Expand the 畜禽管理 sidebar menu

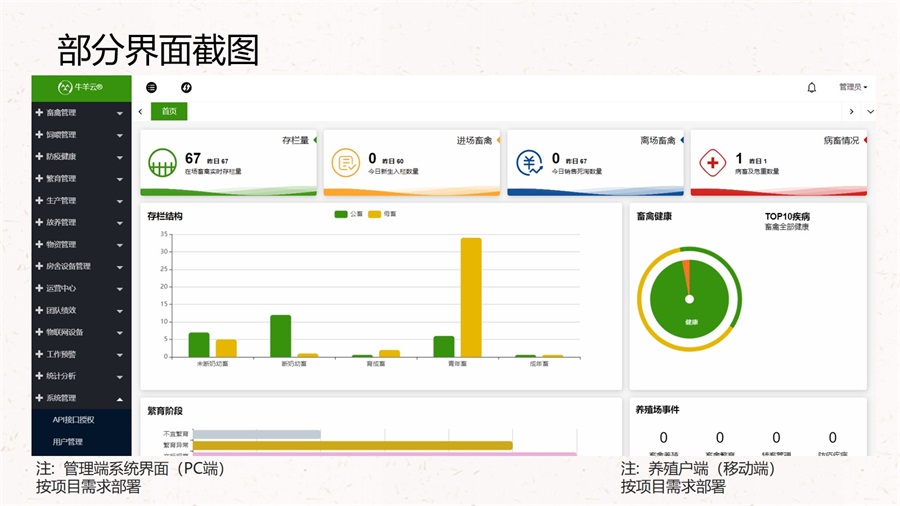80,113
